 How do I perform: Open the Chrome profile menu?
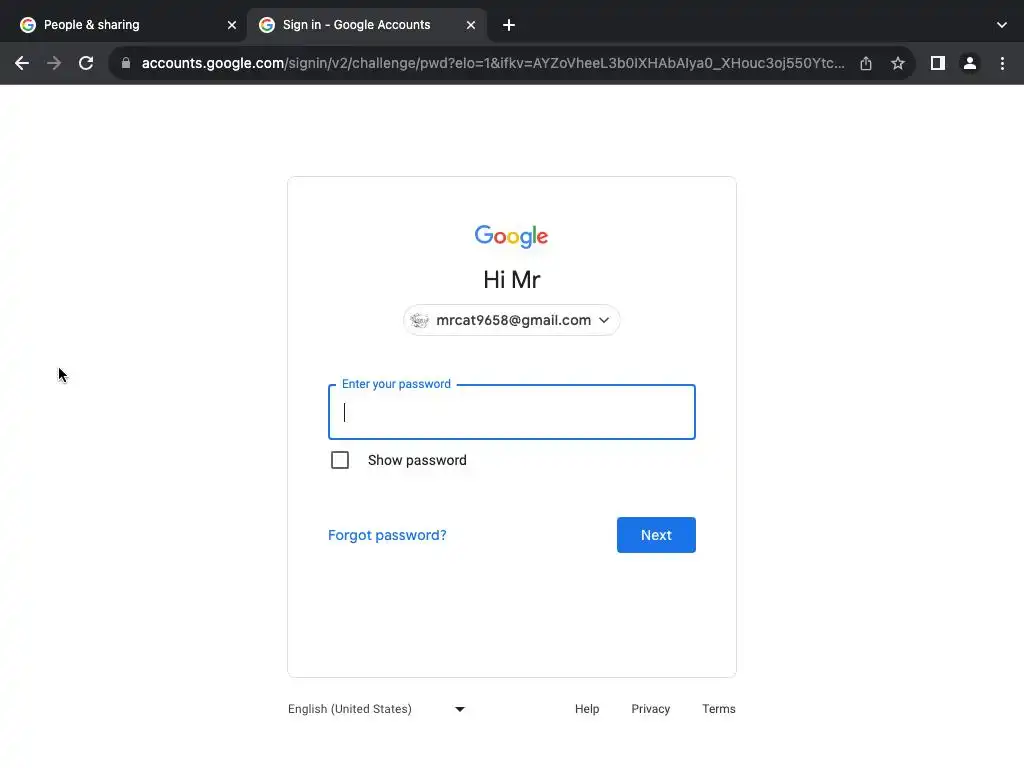tap(970, 63)
